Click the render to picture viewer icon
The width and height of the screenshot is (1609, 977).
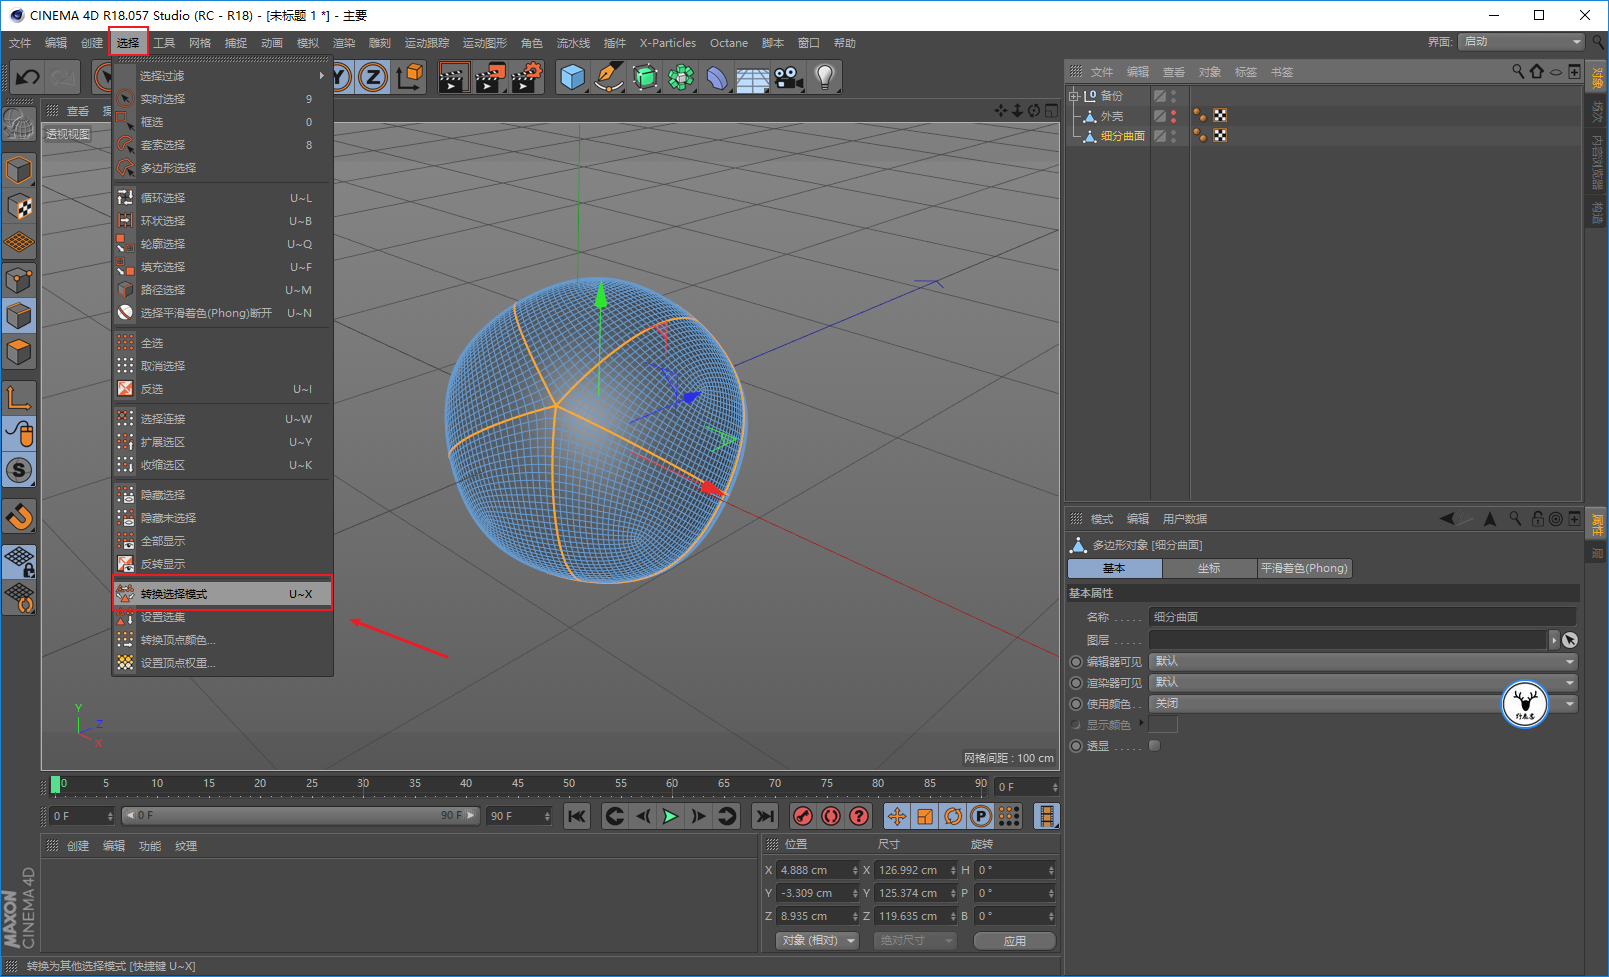coord(489,77)
